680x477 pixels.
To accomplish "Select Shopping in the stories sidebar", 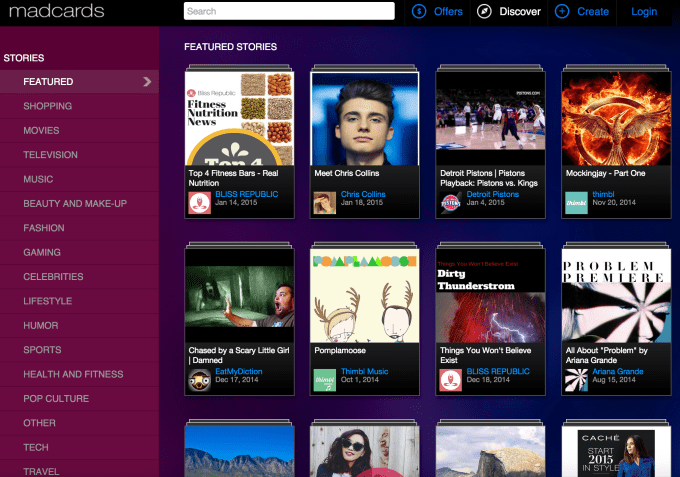I will coord(48,106).
